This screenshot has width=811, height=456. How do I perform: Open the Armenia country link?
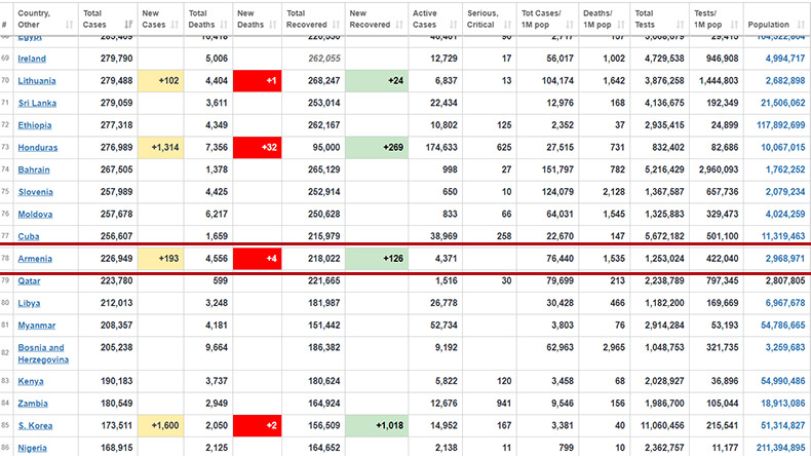click(x=35, y=259)
